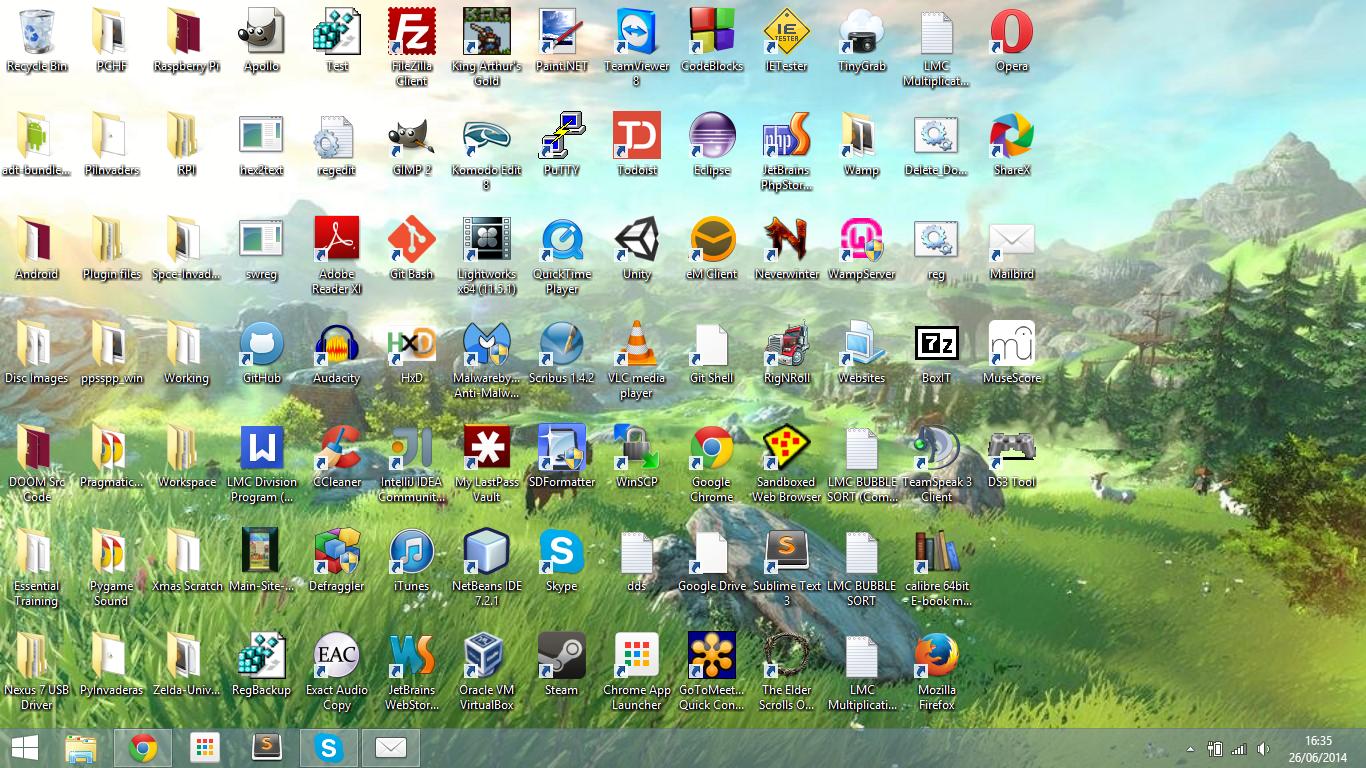Click the Neverwinter game icon
This screenshot has height=768, width=1366.
(787, 248)
